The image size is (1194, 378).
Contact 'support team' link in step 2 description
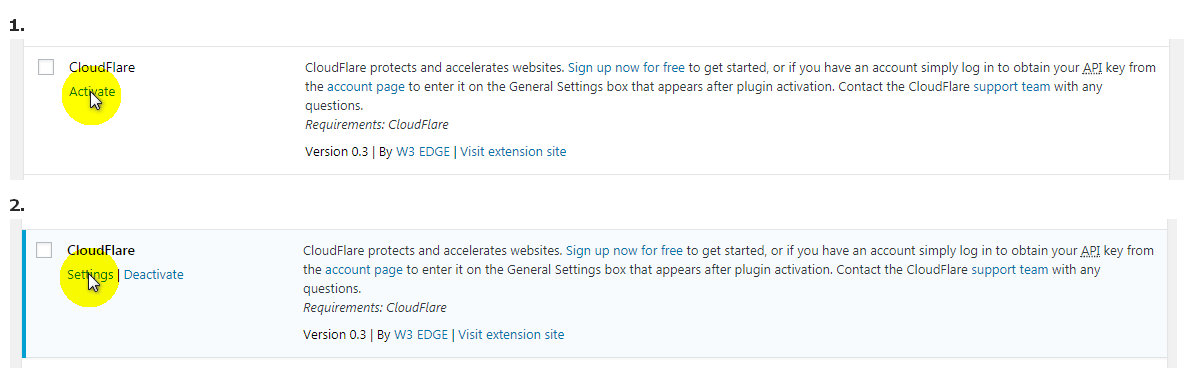(x=1010, y=269)
